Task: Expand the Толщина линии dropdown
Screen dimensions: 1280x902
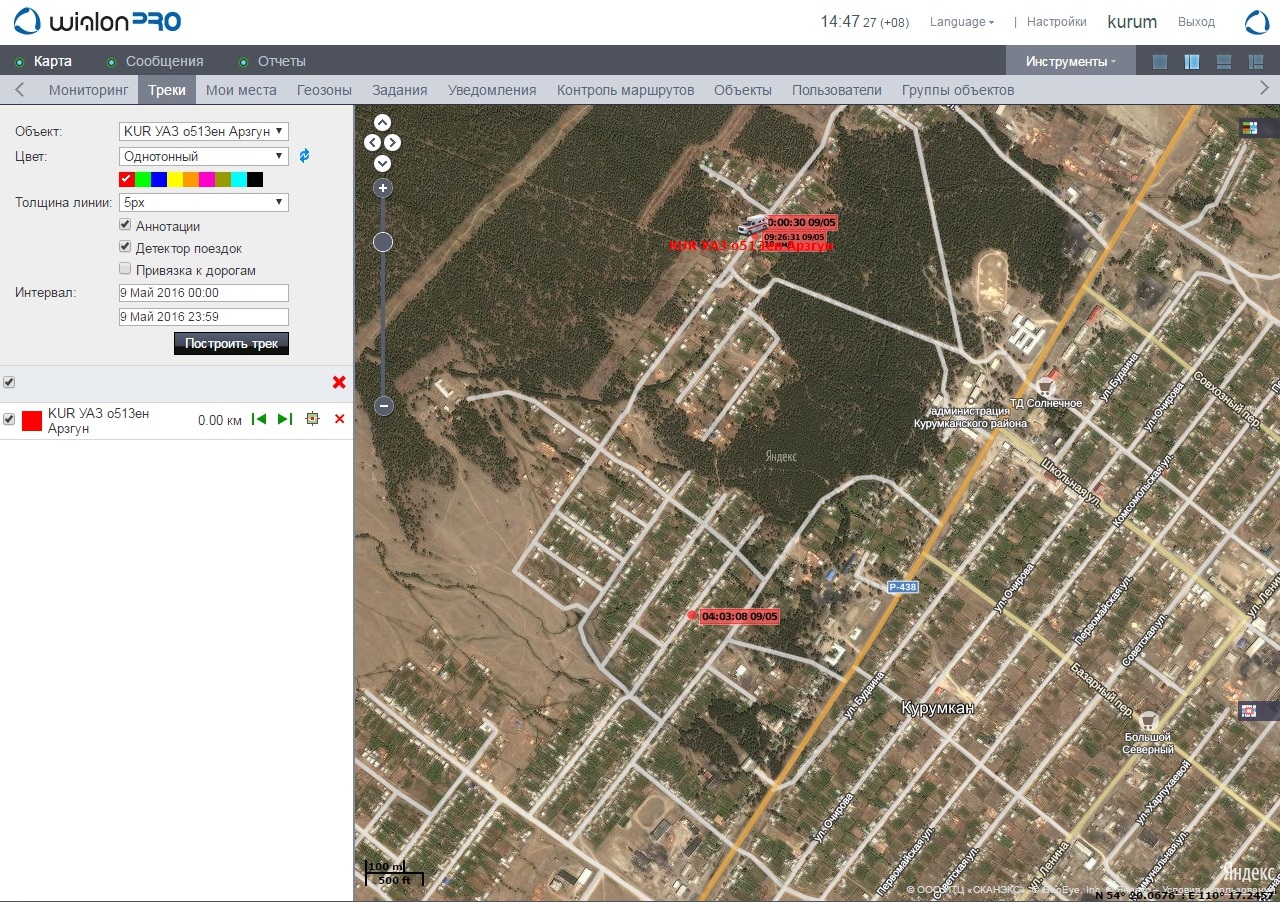Action: point(204,203)
